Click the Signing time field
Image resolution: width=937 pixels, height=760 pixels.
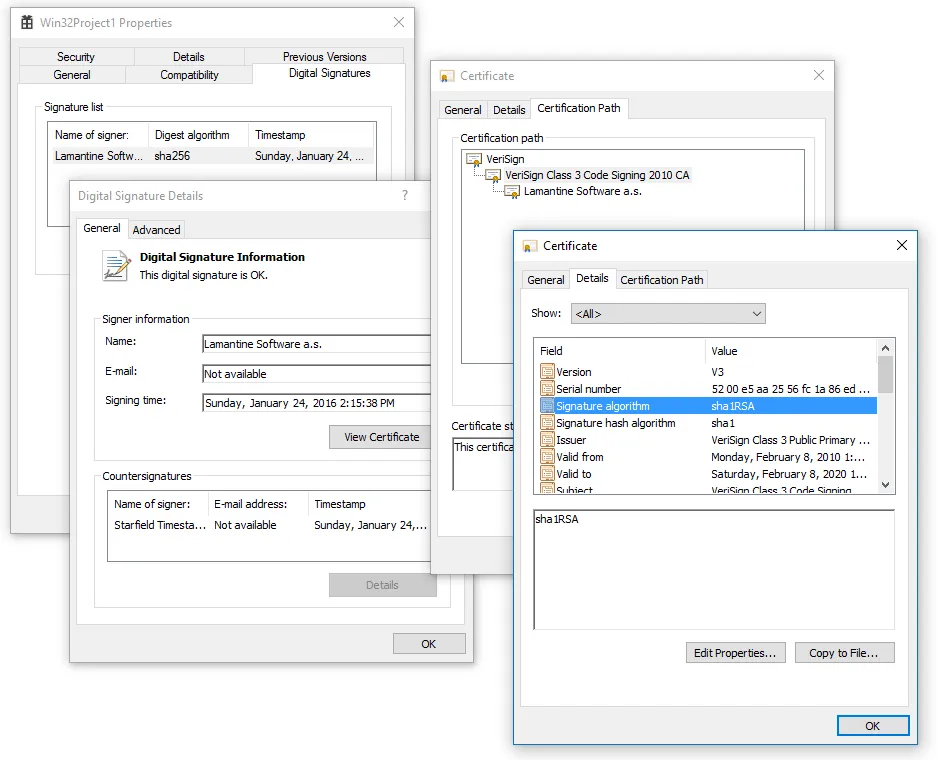pyautogui.click(x=316, y=403)
